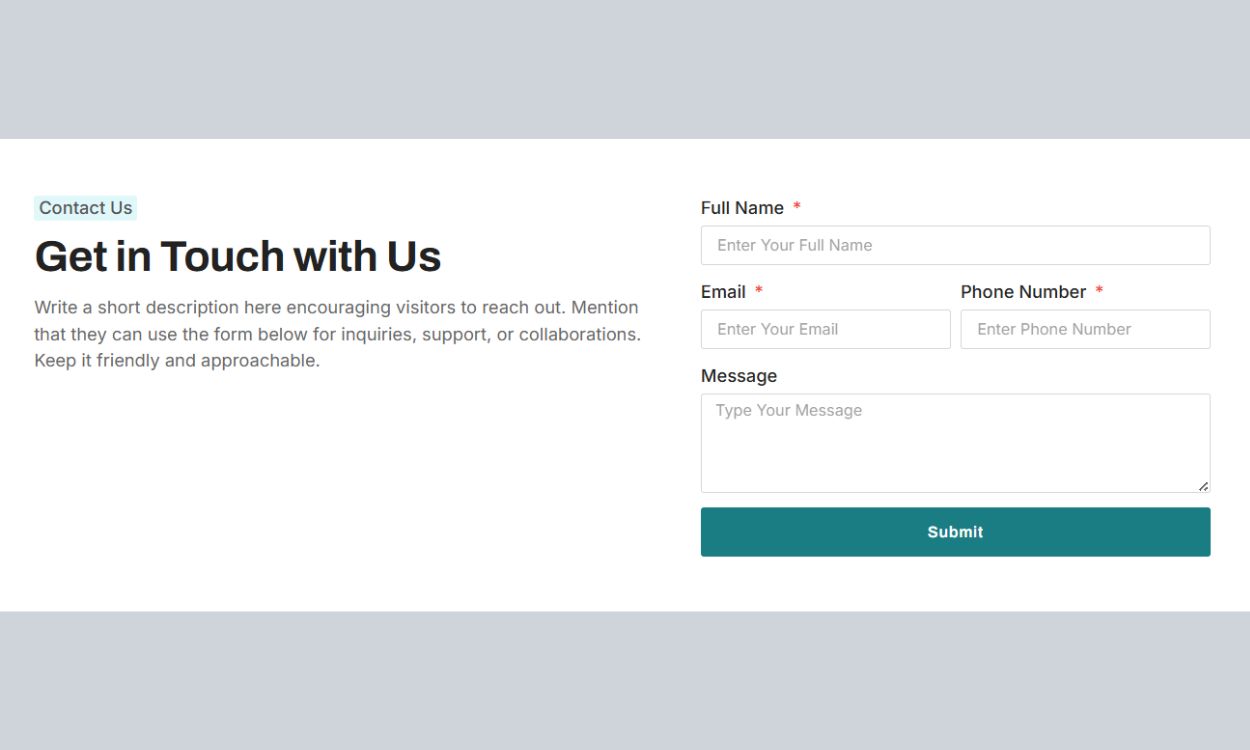Click the gray area below the form
Viewport: 1250px width, 750px height.
click(x=625, y=680)
